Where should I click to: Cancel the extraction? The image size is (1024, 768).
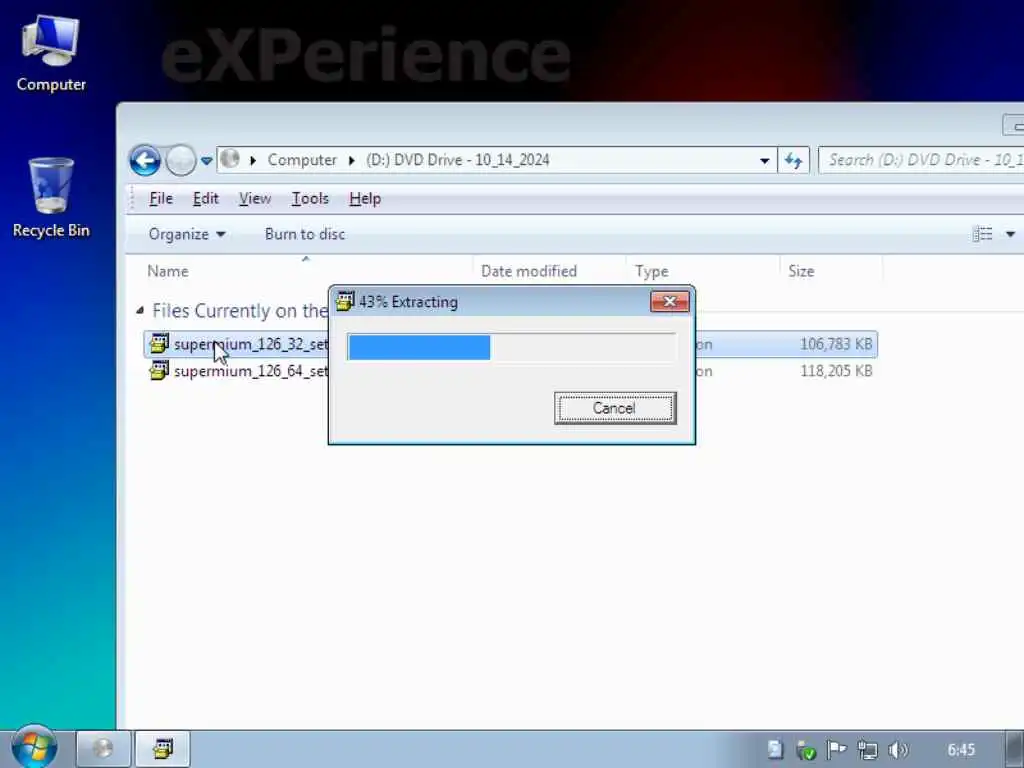(x=615, y=408)
